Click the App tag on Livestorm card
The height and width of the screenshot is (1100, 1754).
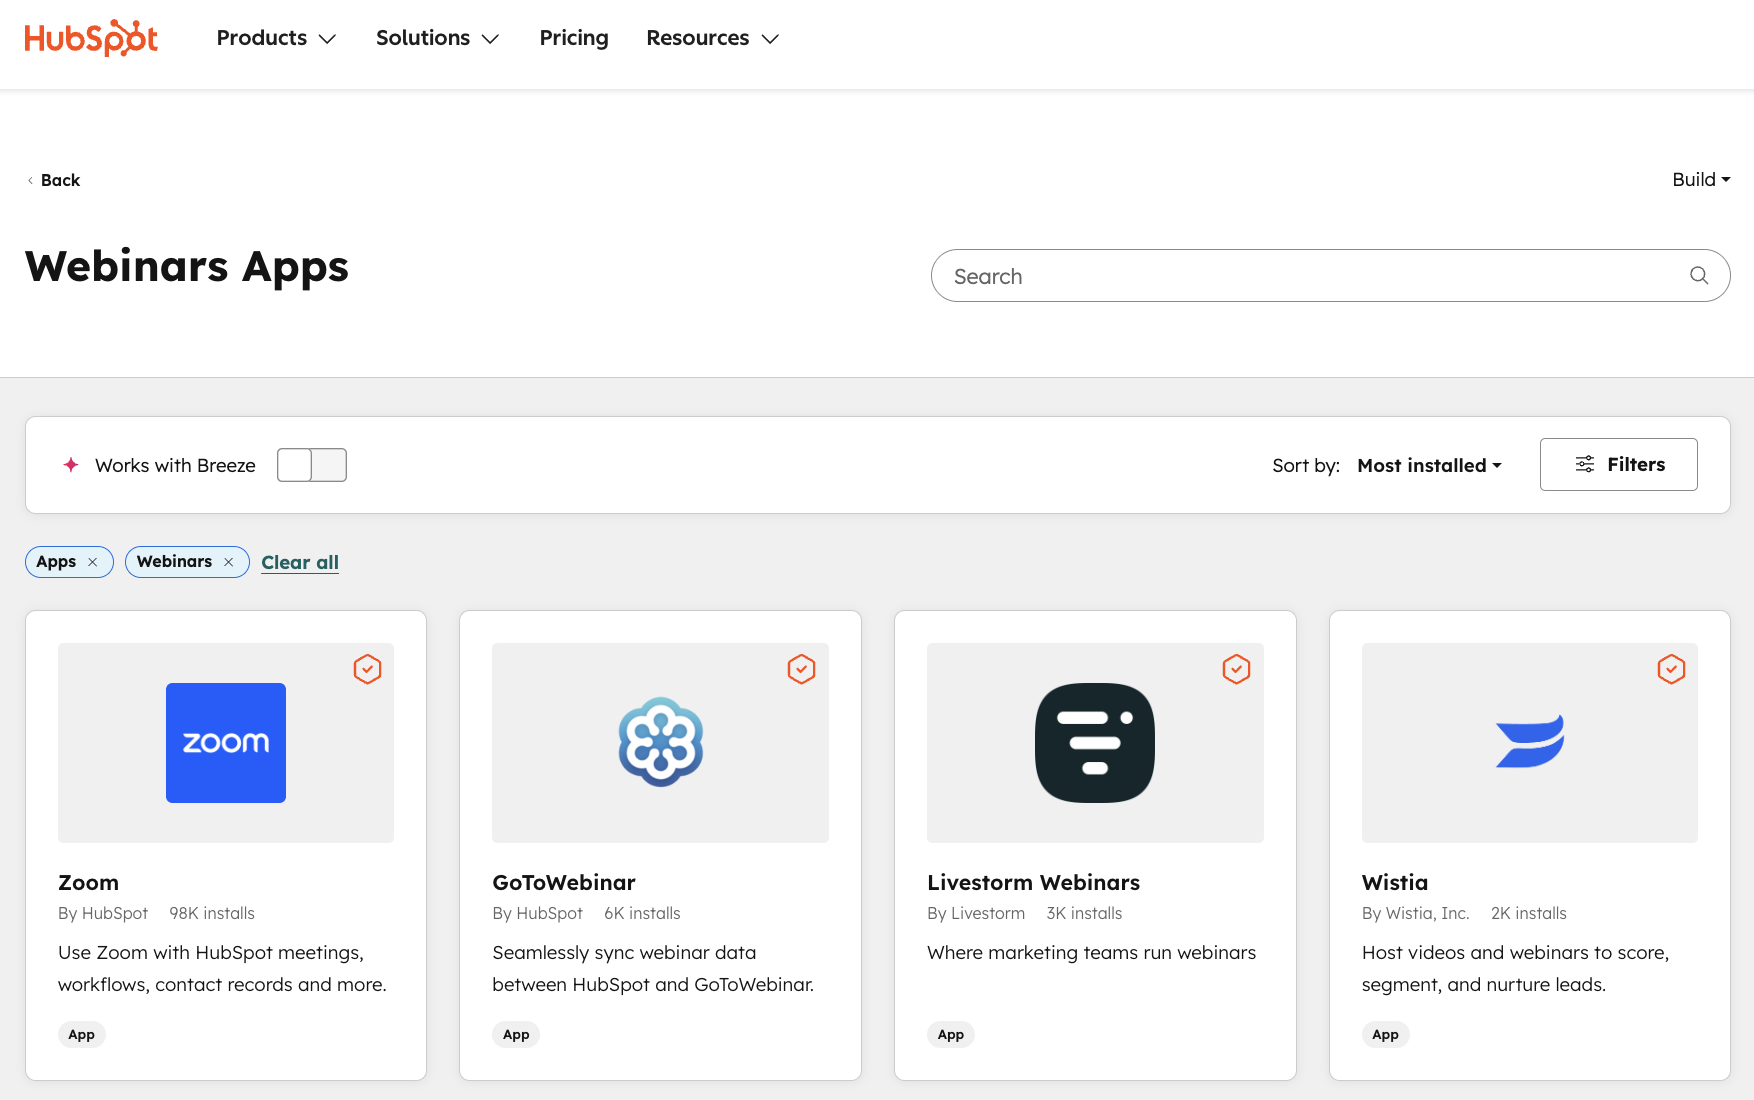[x=951, y=1035]
